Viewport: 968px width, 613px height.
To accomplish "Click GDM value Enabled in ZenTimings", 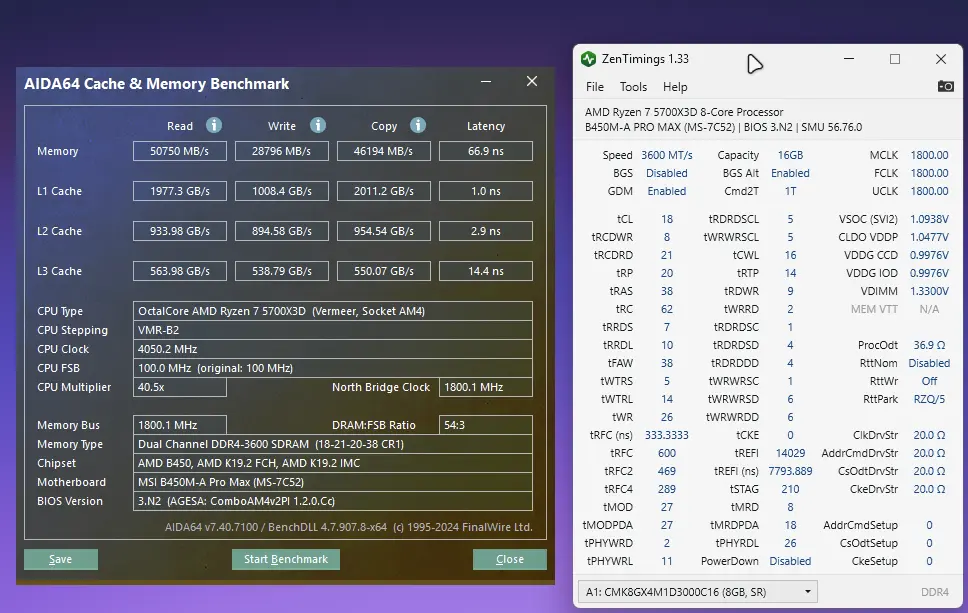I will pyautogui.click(x=667, y=191).
